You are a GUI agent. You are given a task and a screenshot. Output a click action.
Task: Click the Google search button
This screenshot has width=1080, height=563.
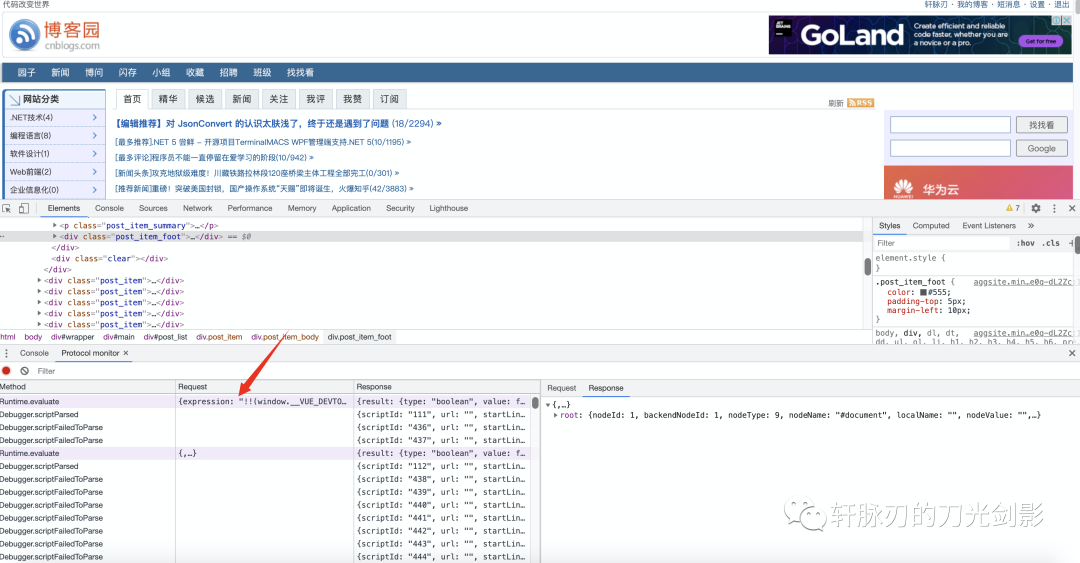pos(1041,148)
